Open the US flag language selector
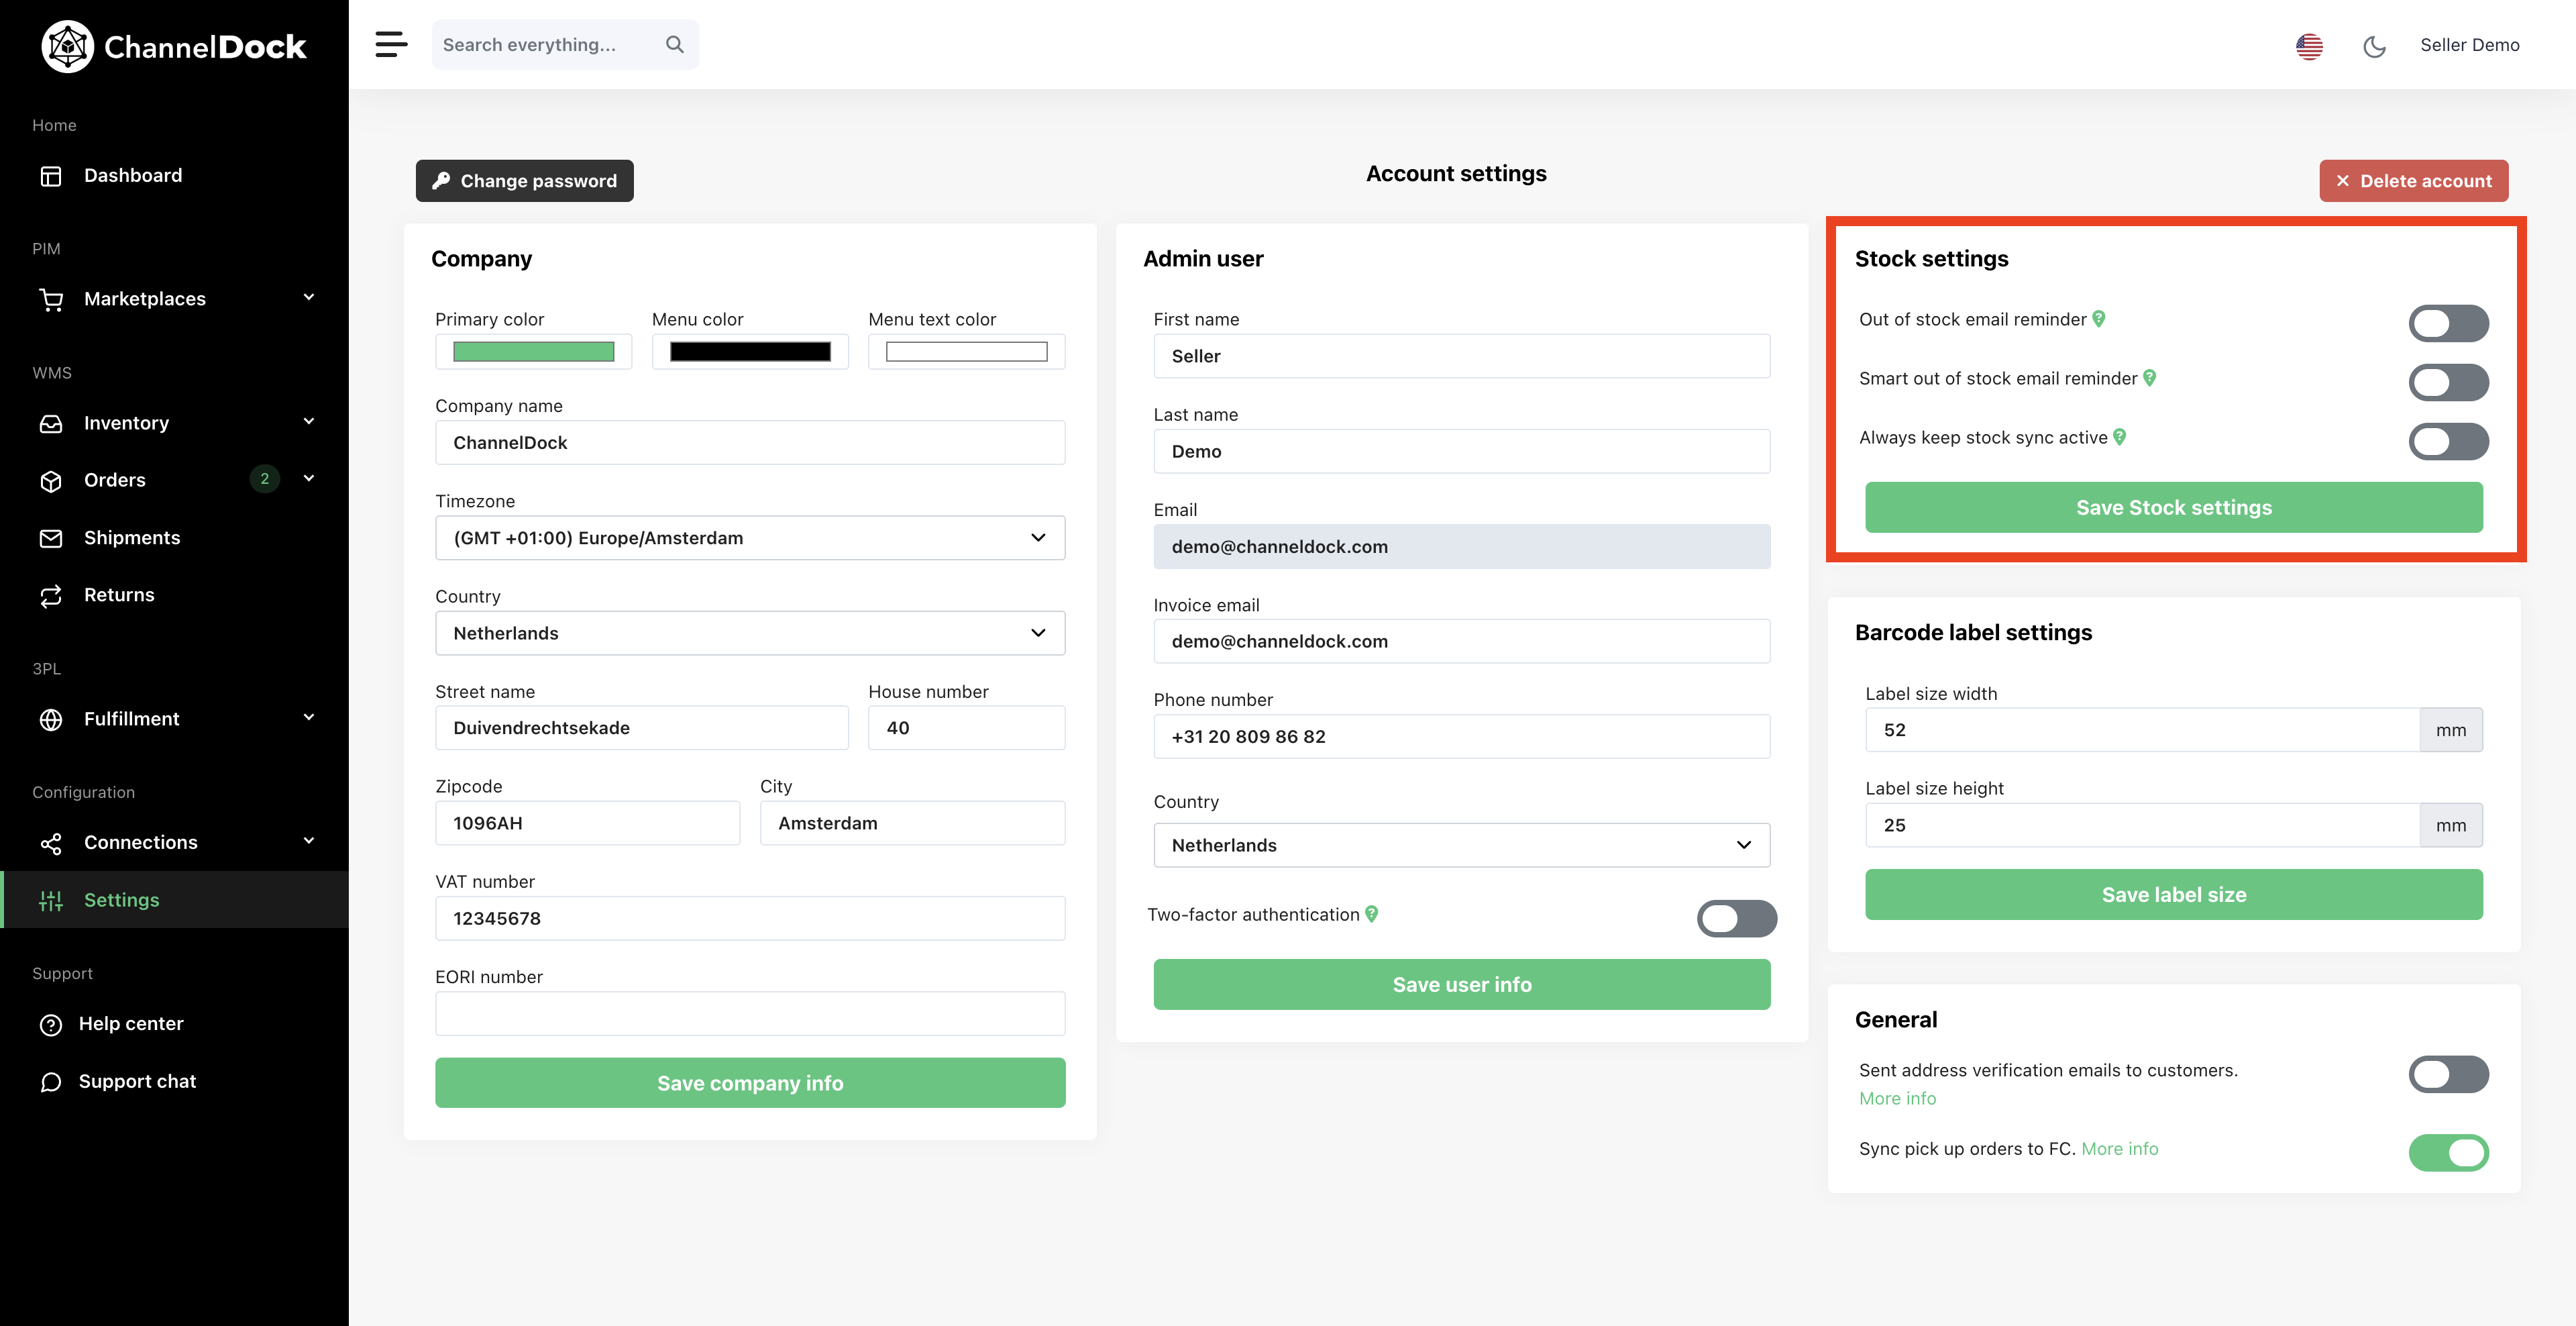 pyautogui.click(x=2309, y=46)
